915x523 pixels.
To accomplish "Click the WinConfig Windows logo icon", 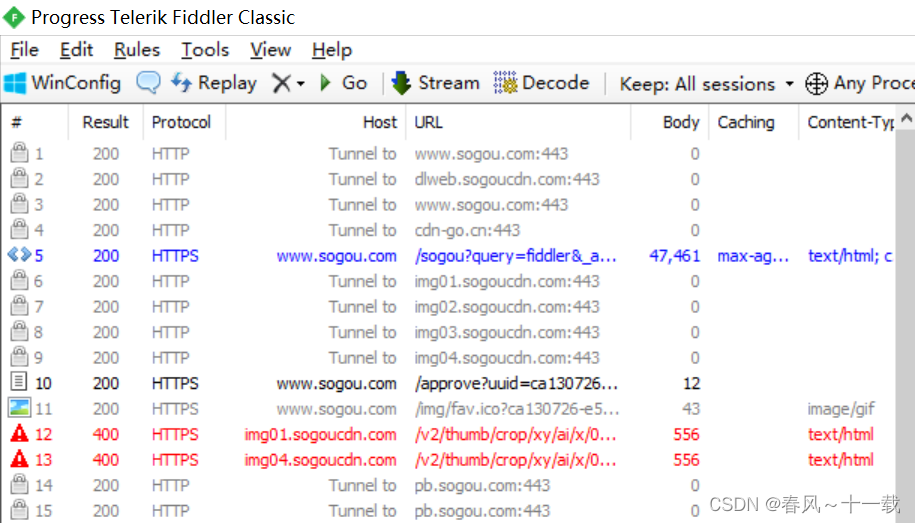I will tap(15, 83).
